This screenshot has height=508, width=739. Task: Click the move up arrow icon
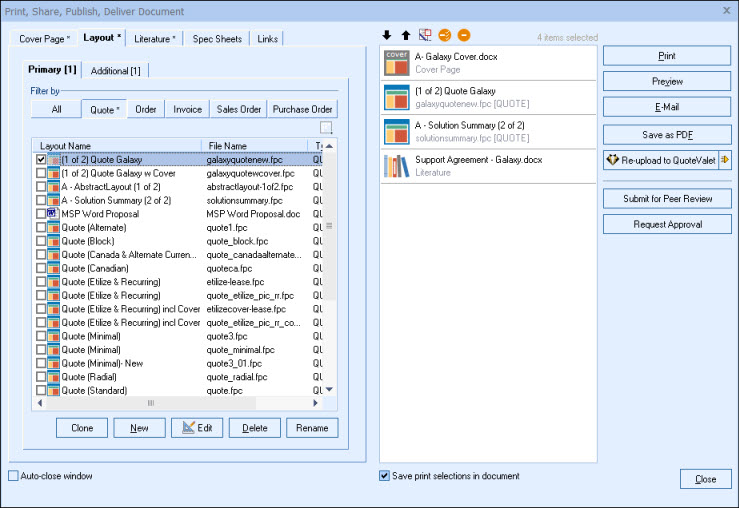[405, 36]
